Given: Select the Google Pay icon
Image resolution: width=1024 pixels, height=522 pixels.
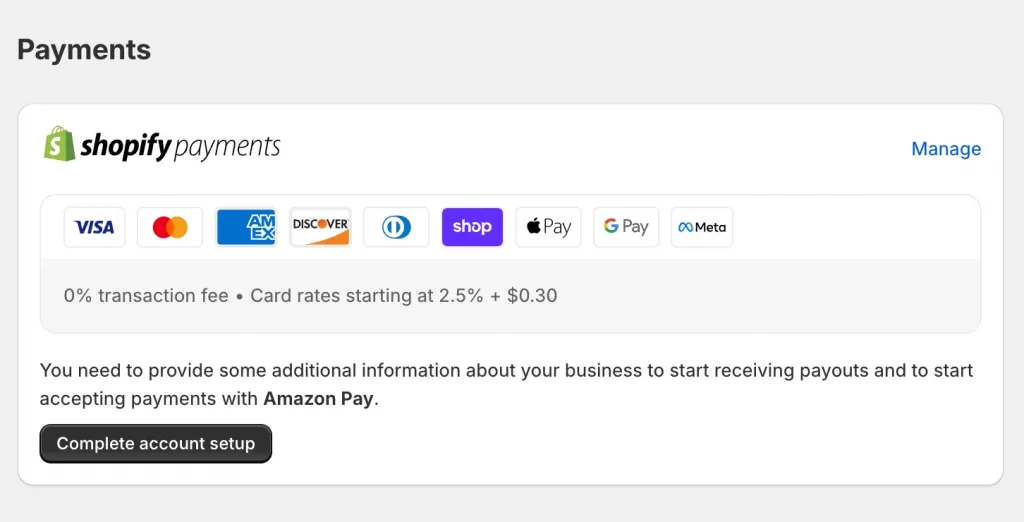Looking at the screenshot, I should pos(626,227).
